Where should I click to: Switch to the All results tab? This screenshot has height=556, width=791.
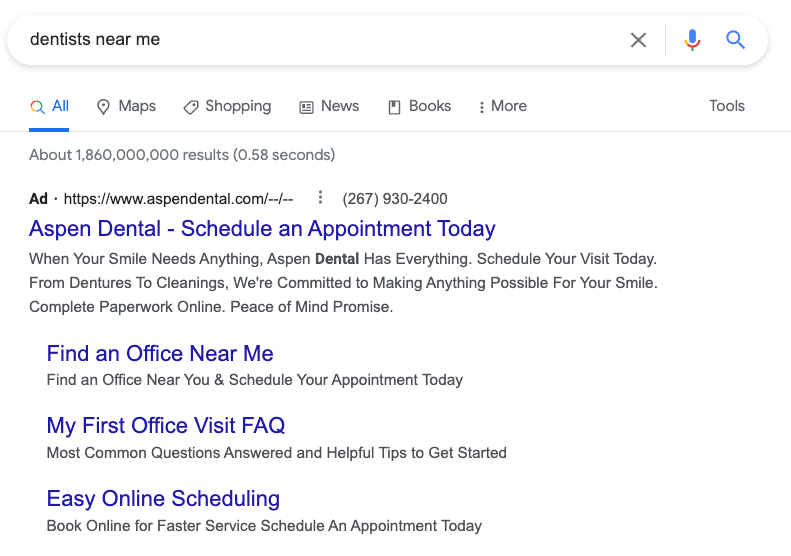point(49,106)
